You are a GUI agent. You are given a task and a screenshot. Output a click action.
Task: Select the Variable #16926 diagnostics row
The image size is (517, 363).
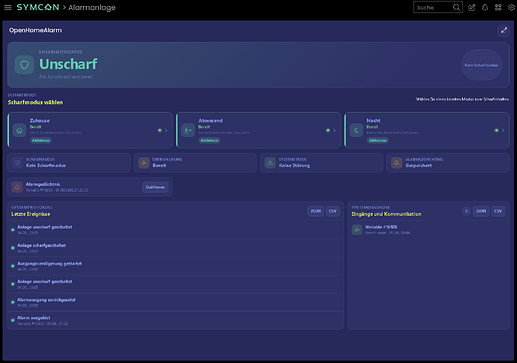(x=428, y=230)
